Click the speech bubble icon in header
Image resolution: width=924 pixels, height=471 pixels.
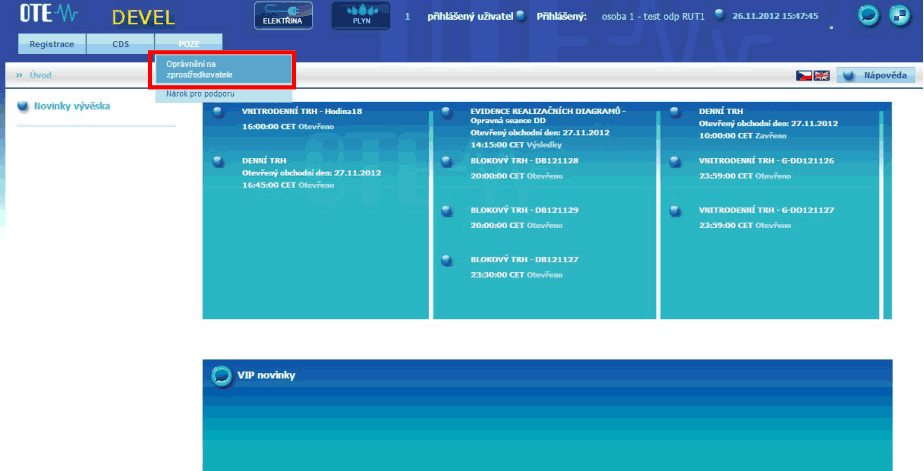pos(869,17)
